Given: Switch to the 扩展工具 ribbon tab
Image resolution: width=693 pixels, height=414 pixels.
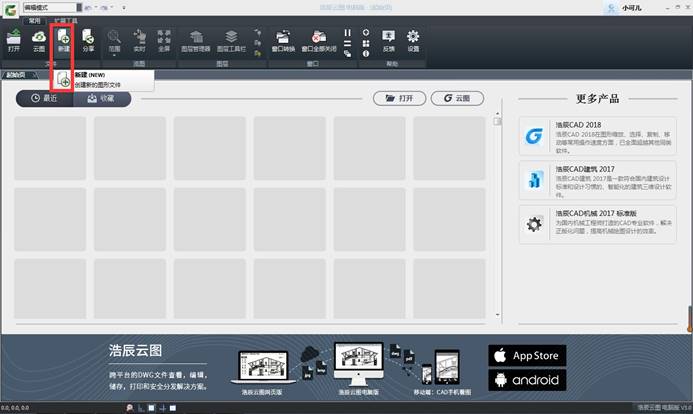Looking at the screenshot, I should (65, 19).
